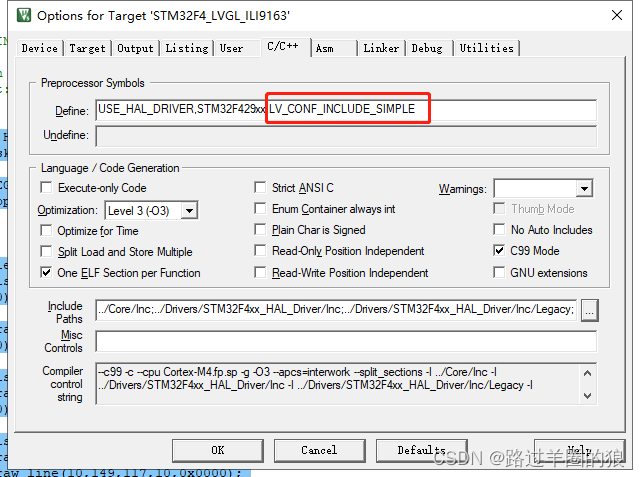
Task: Confirm settings with OK button
Action: click(x=218, y=450)
